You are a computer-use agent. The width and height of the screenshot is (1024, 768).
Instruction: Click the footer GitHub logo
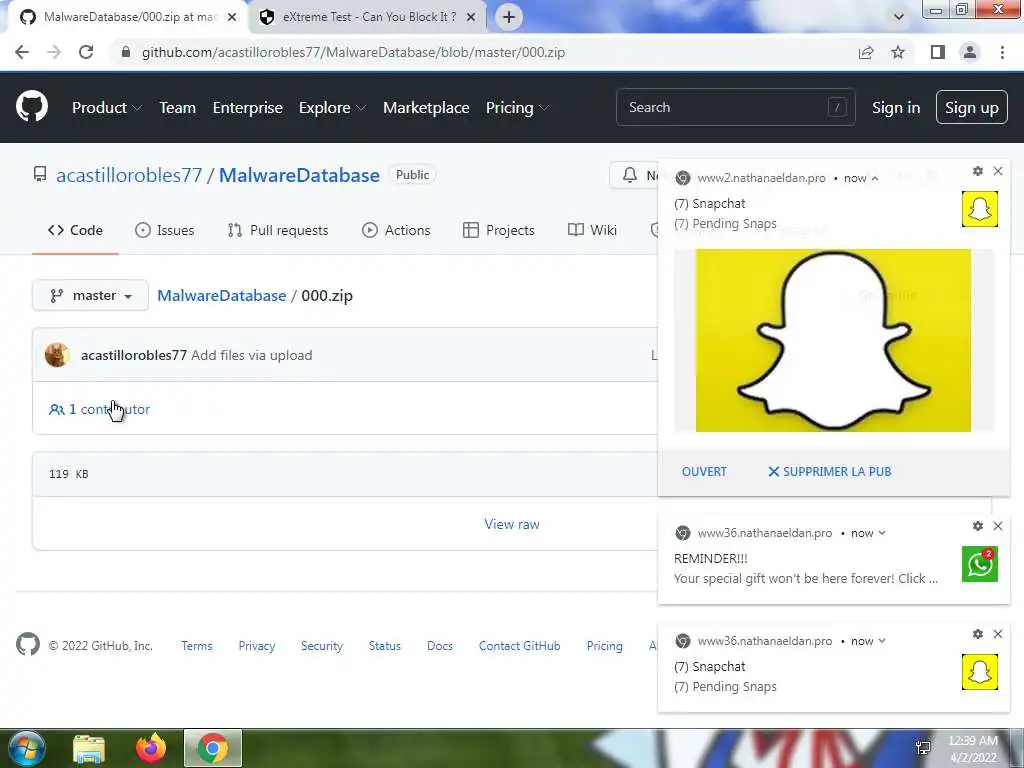coord(28,645)
